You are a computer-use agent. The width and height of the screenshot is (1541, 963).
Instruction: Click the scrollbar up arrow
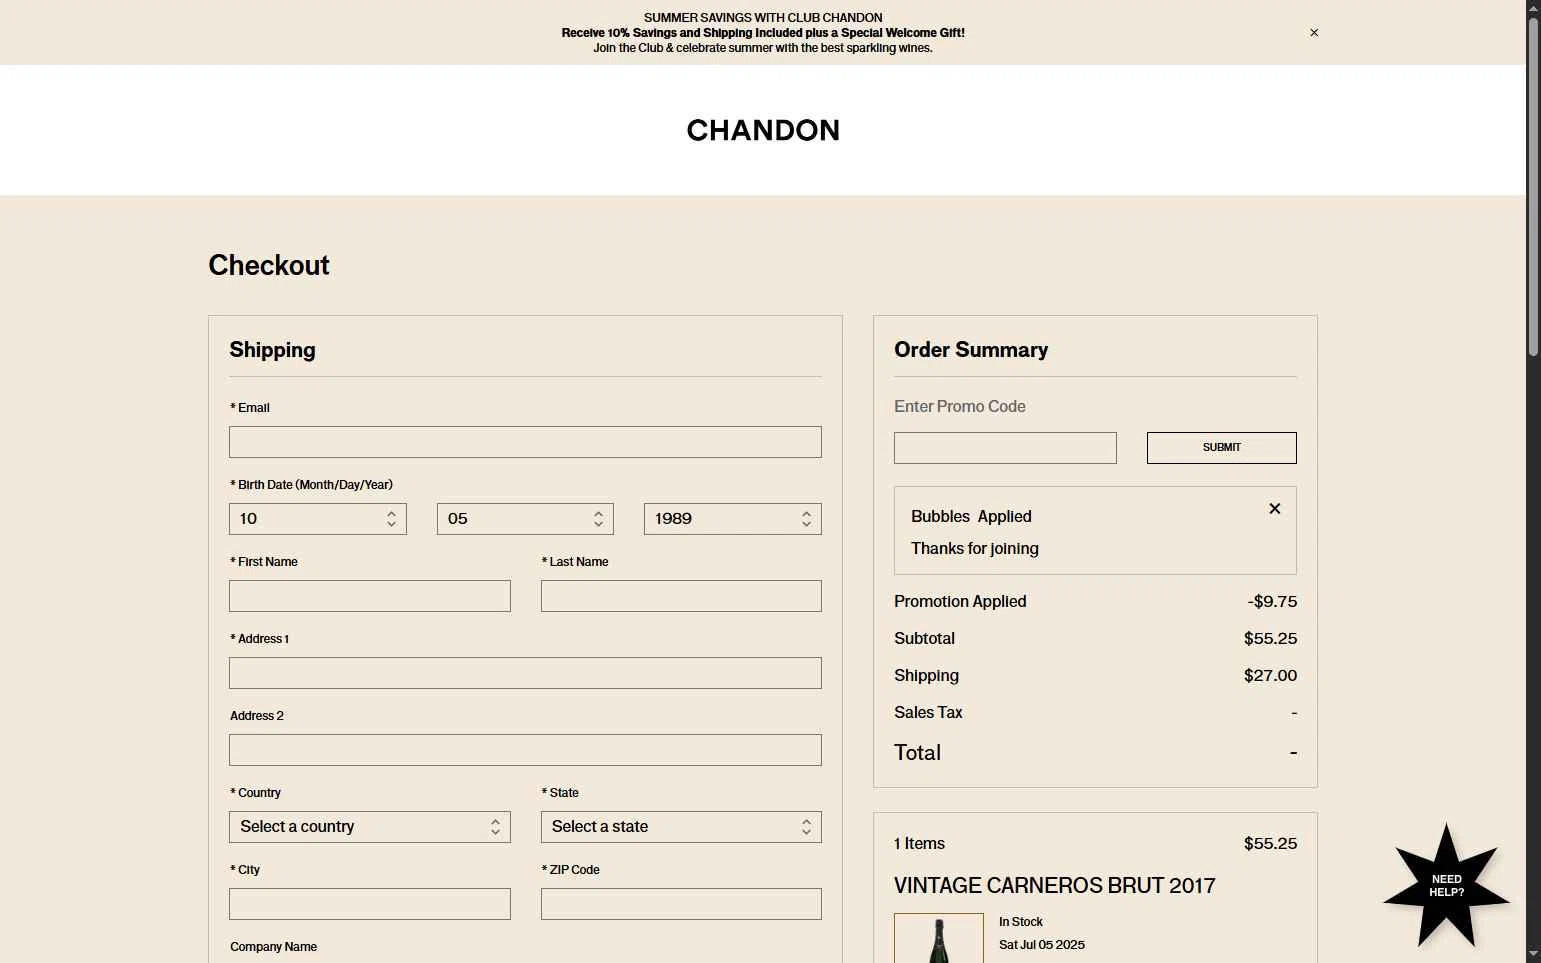1533,7
